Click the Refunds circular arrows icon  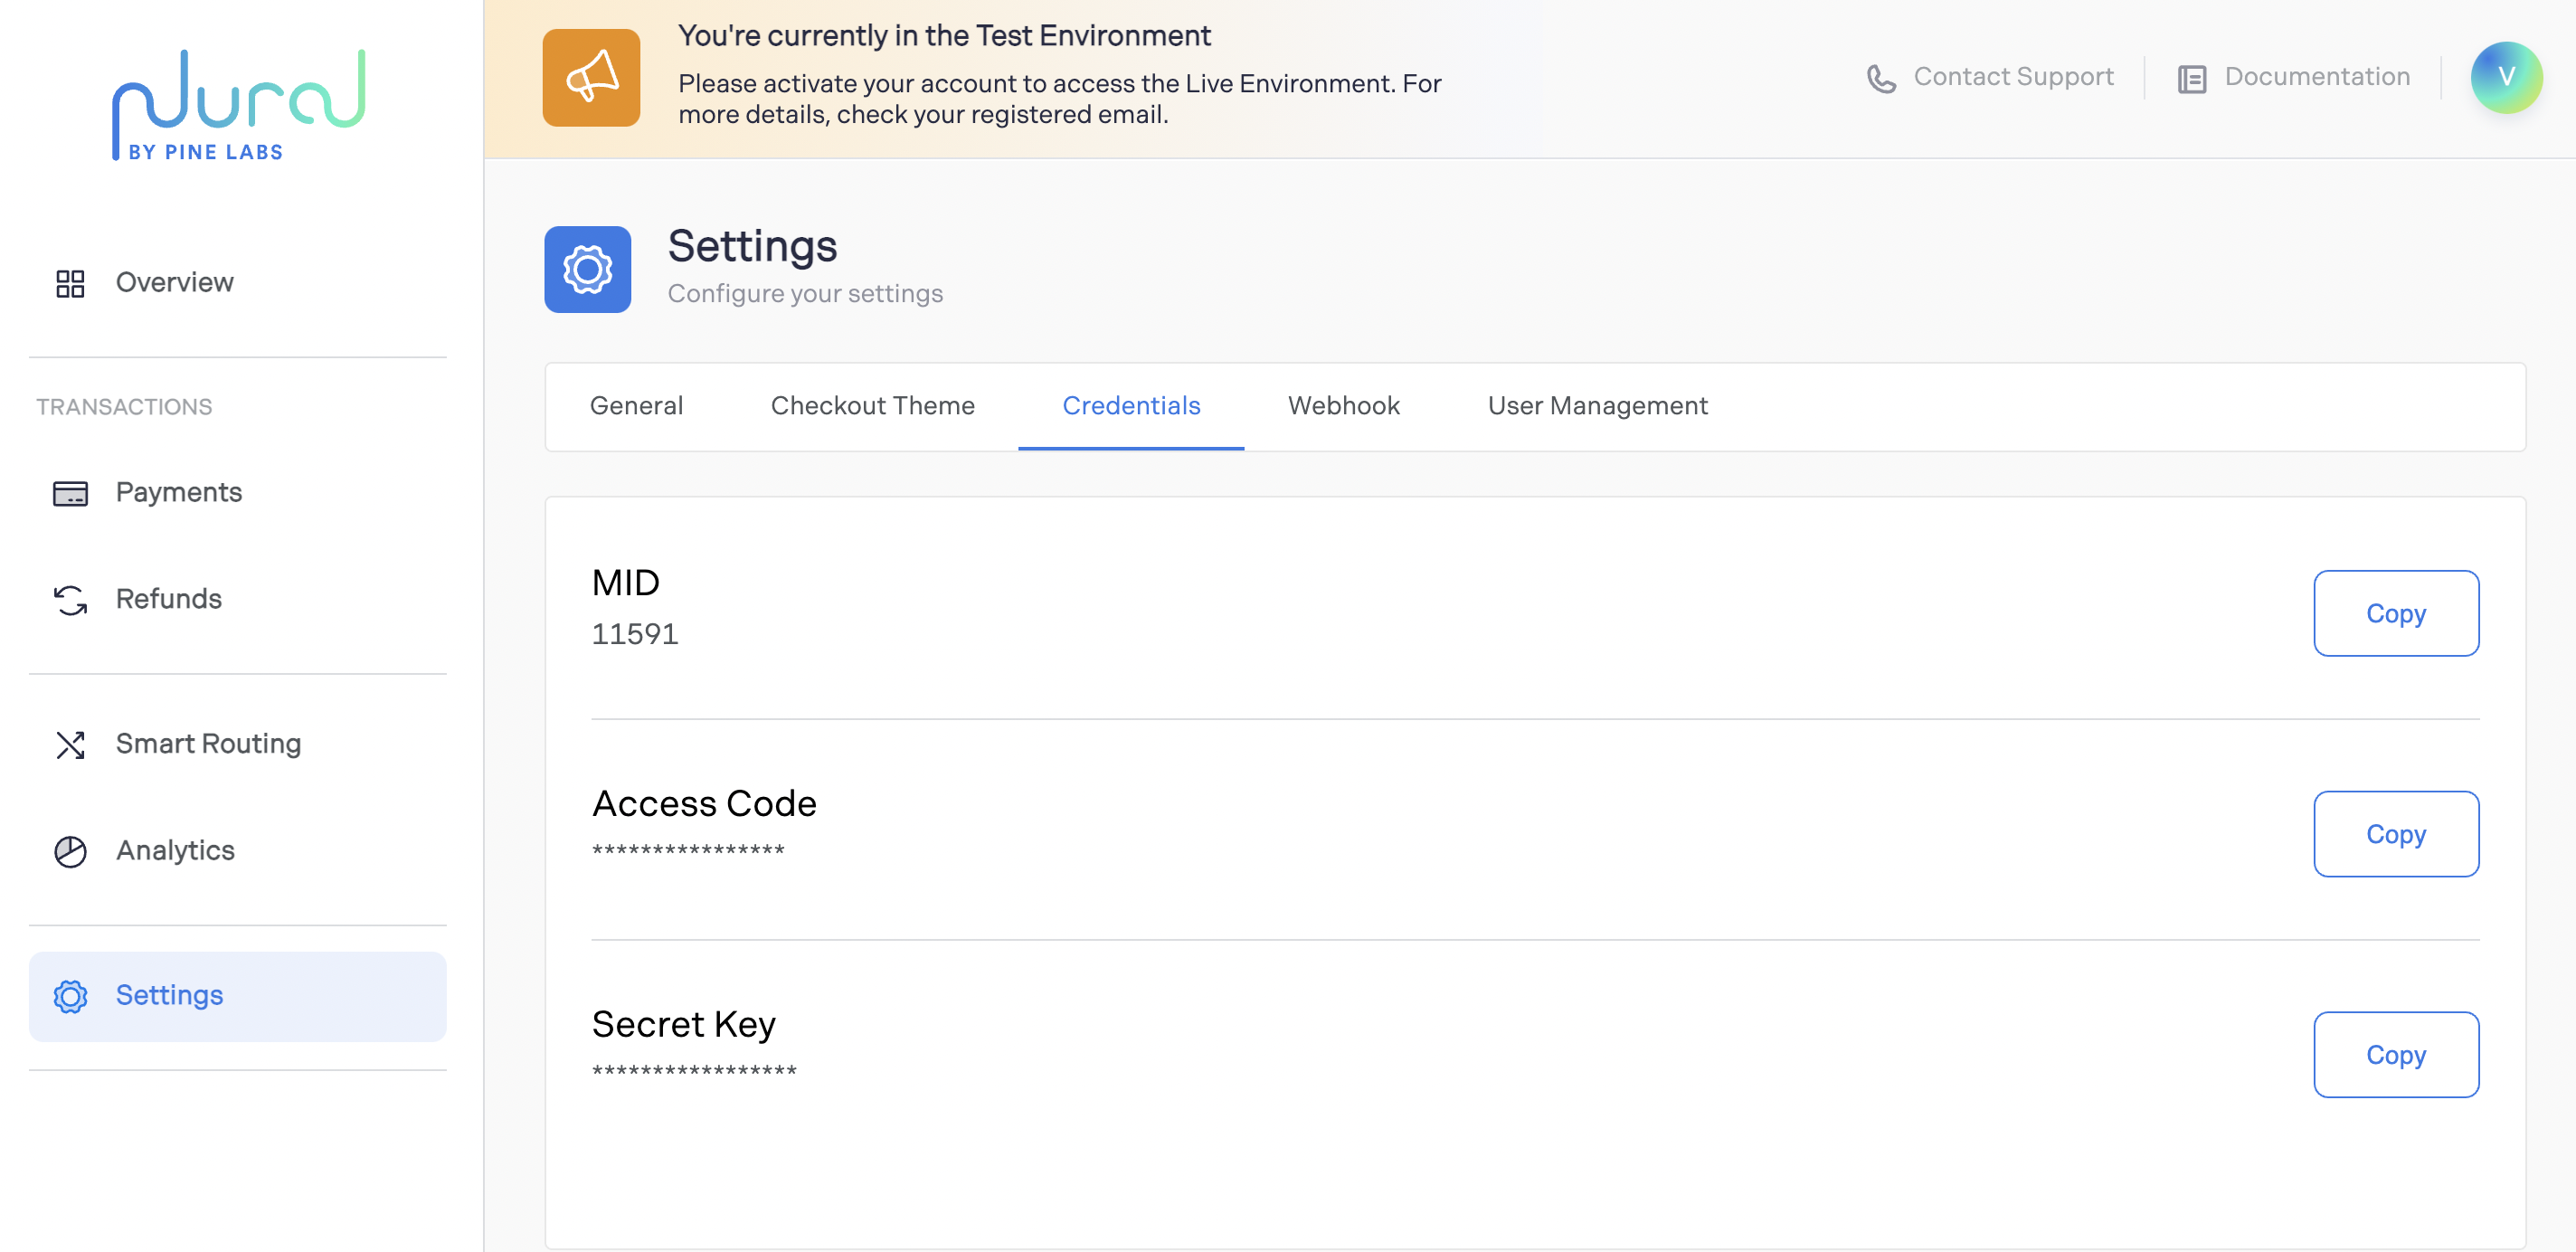(x=70, y=600)
